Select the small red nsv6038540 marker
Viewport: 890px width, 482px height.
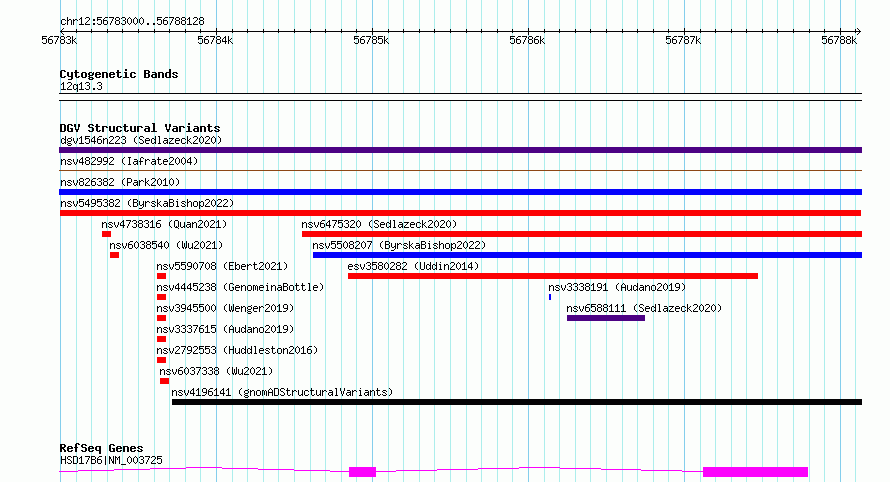[x=114, y=255]
